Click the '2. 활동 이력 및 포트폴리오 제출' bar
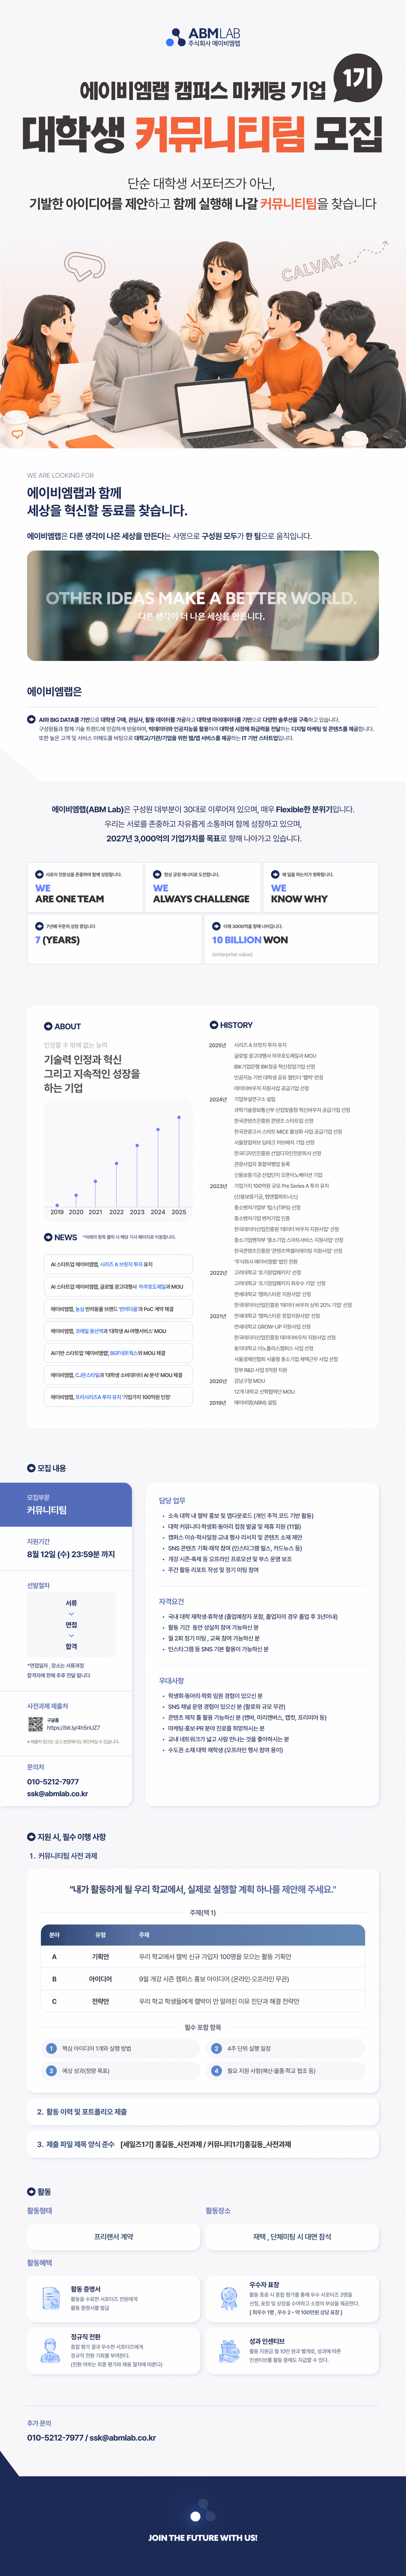 tap(203, 2112)
